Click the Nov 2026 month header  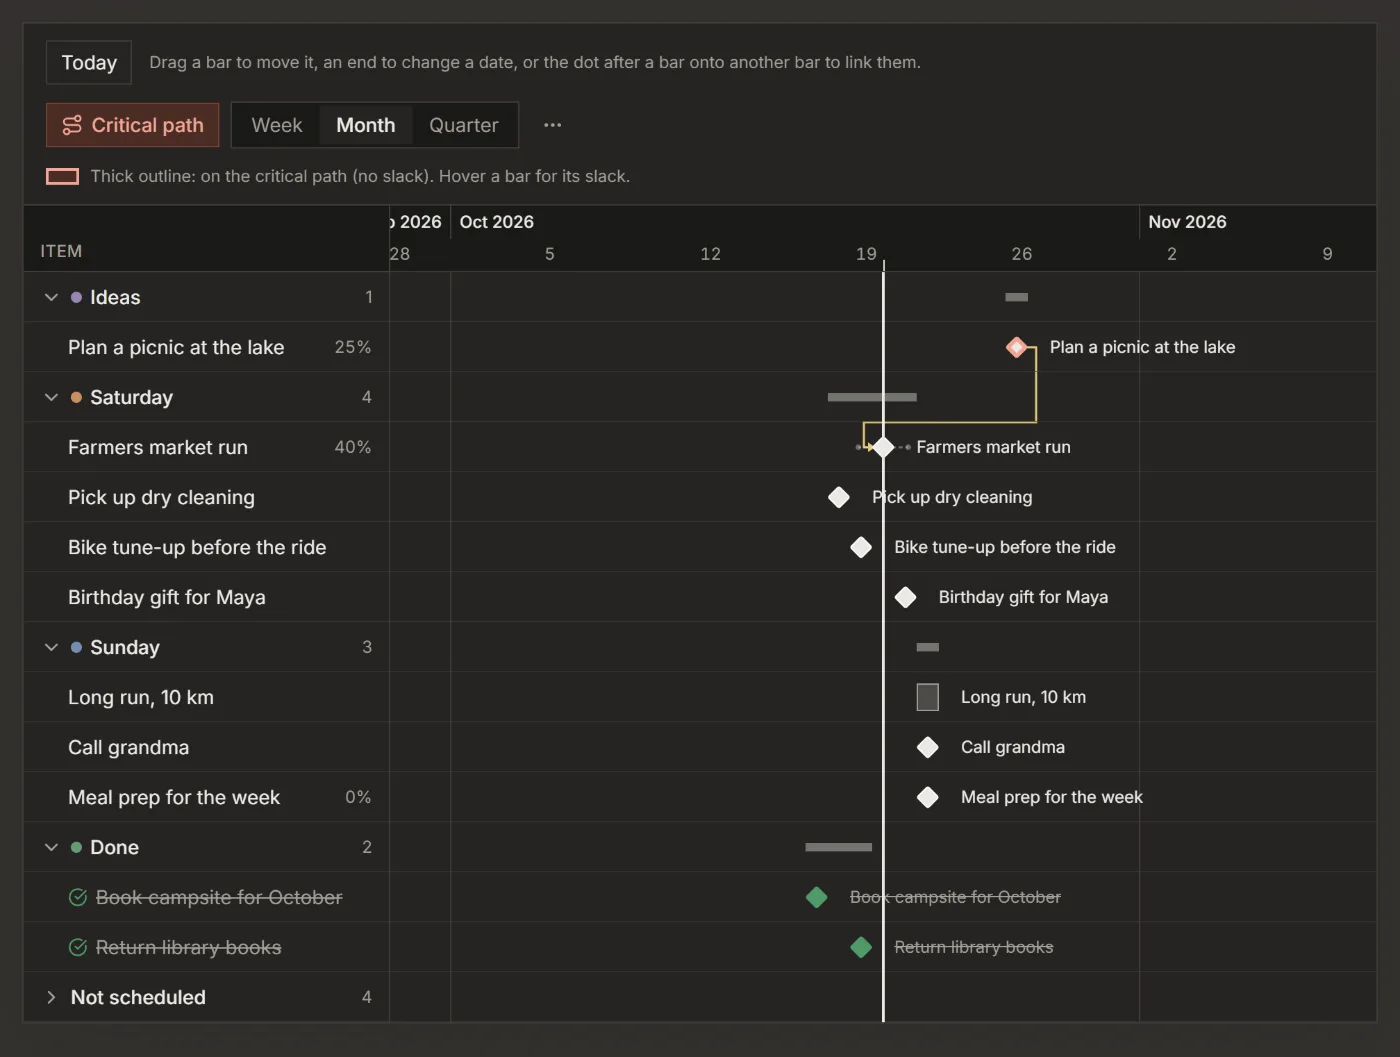(x=1187, y=222)
